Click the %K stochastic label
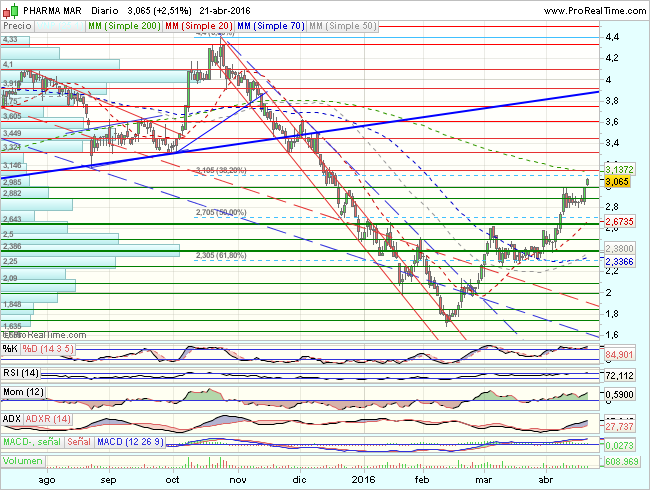The image size is (650, 490). click(10, 349)
